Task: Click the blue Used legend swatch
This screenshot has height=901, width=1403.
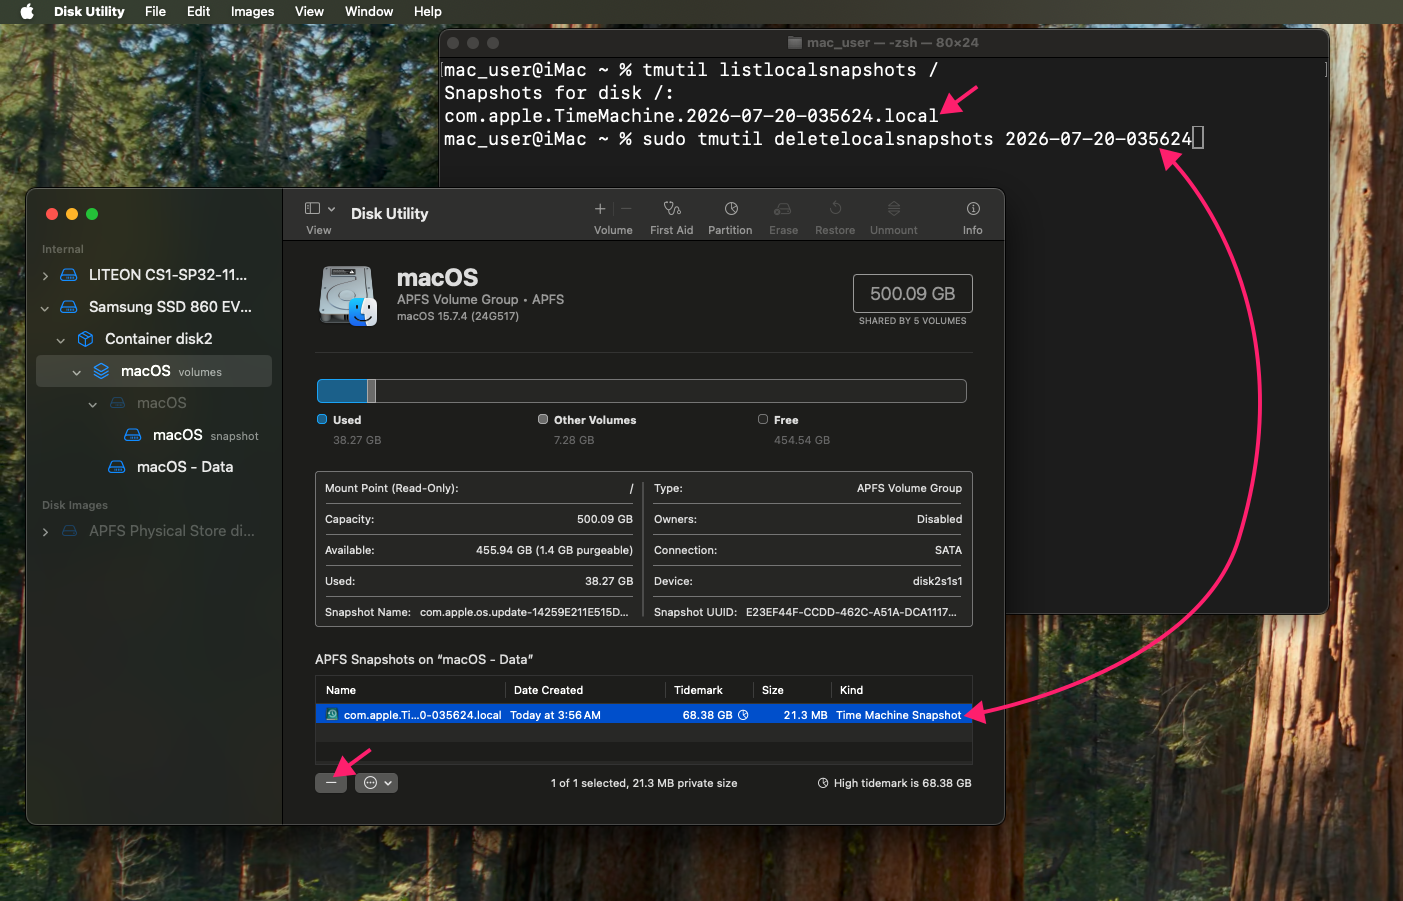Action: [322, 419]
